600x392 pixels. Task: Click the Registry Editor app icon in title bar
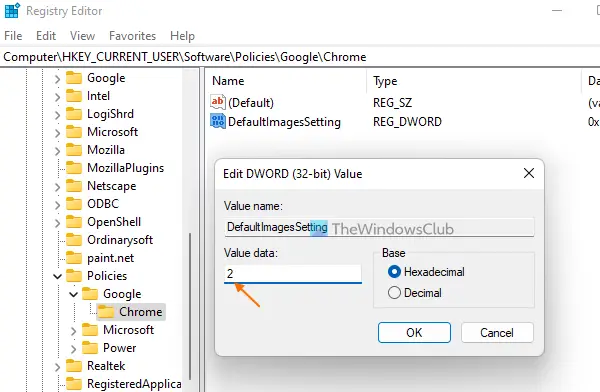[x=12, y=10]
